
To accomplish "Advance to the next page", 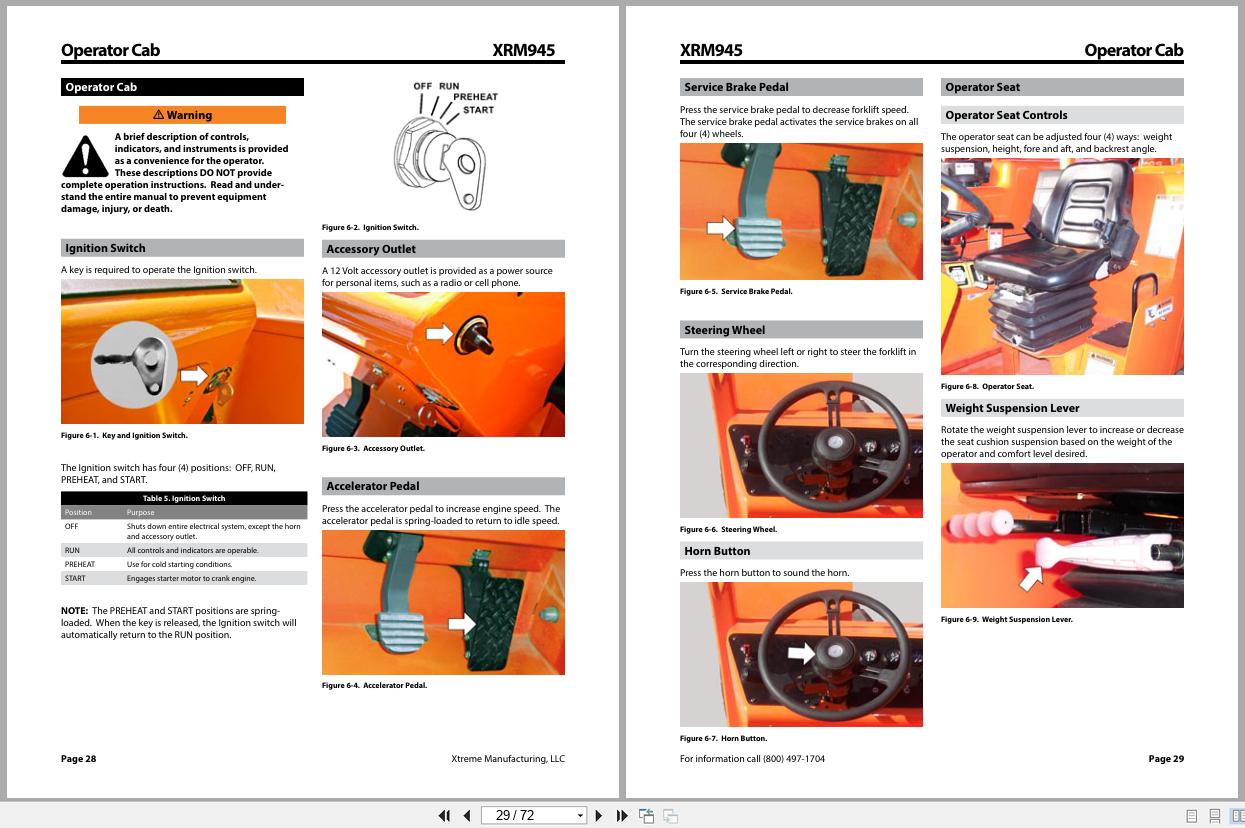I will [598, 816].
